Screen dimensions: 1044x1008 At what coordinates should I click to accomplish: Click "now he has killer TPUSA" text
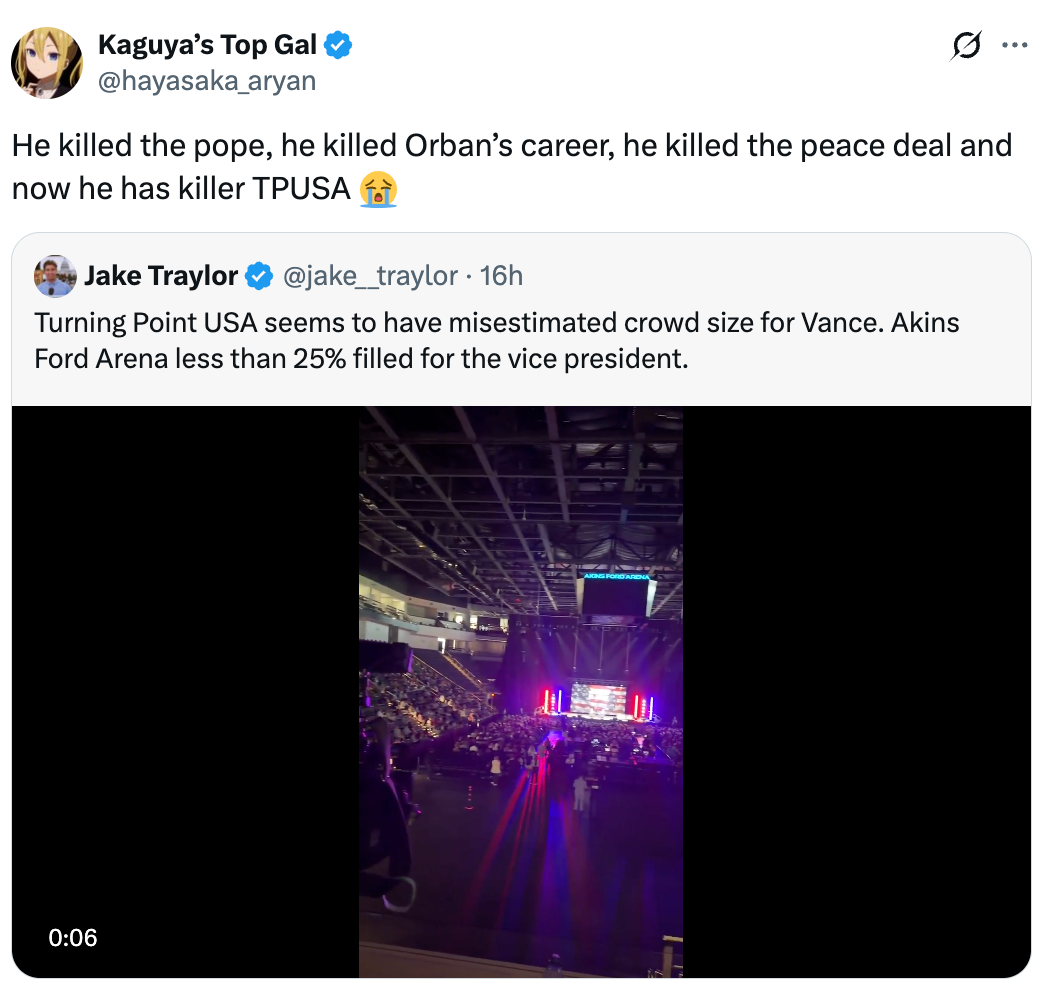pyautogui.click(x=180, y=189)
